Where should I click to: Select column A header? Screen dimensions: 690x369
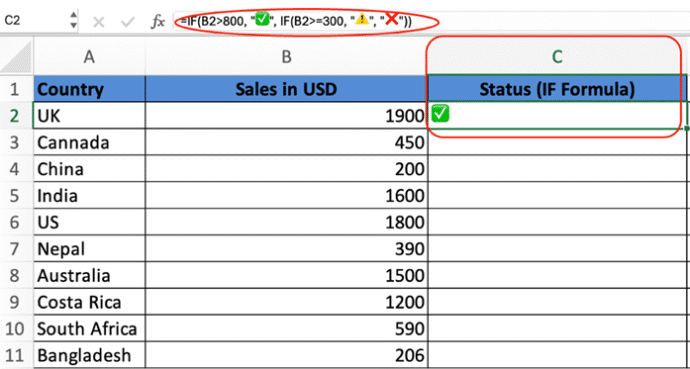click(x=89, y=57)
